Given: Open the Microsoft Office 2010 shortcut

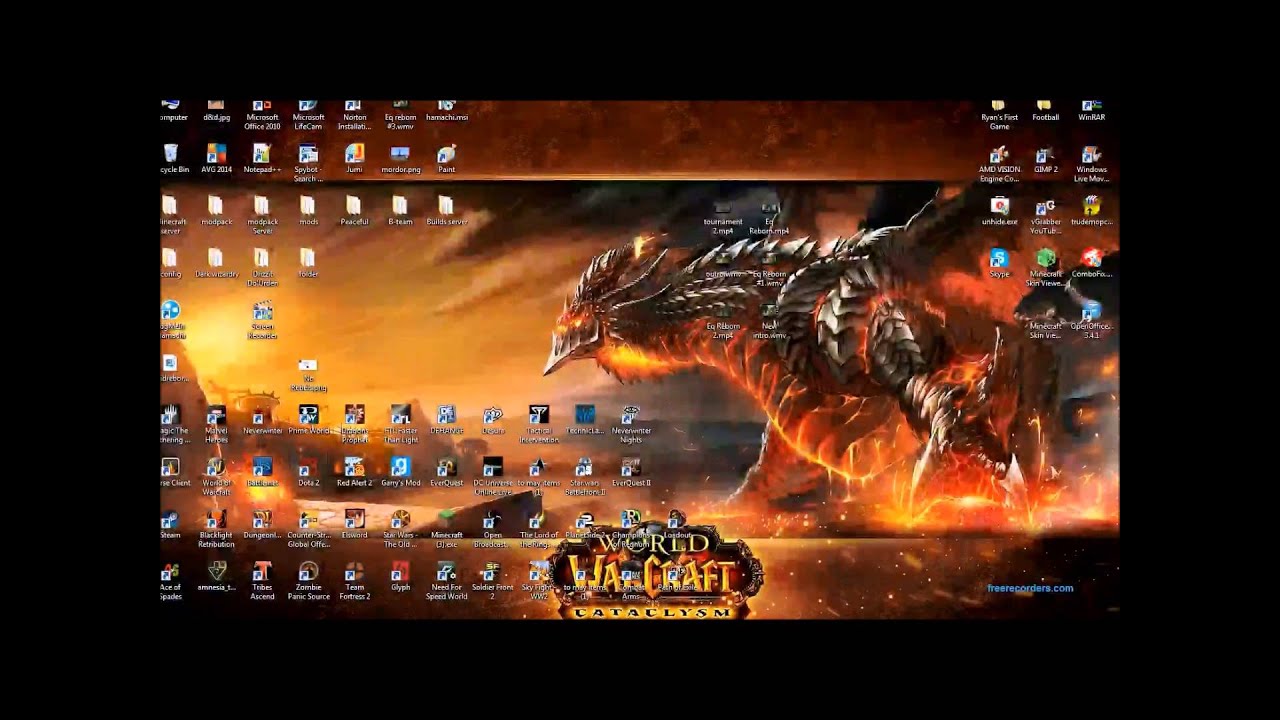Looking at the screenshot, I should (x=262, y=114).
